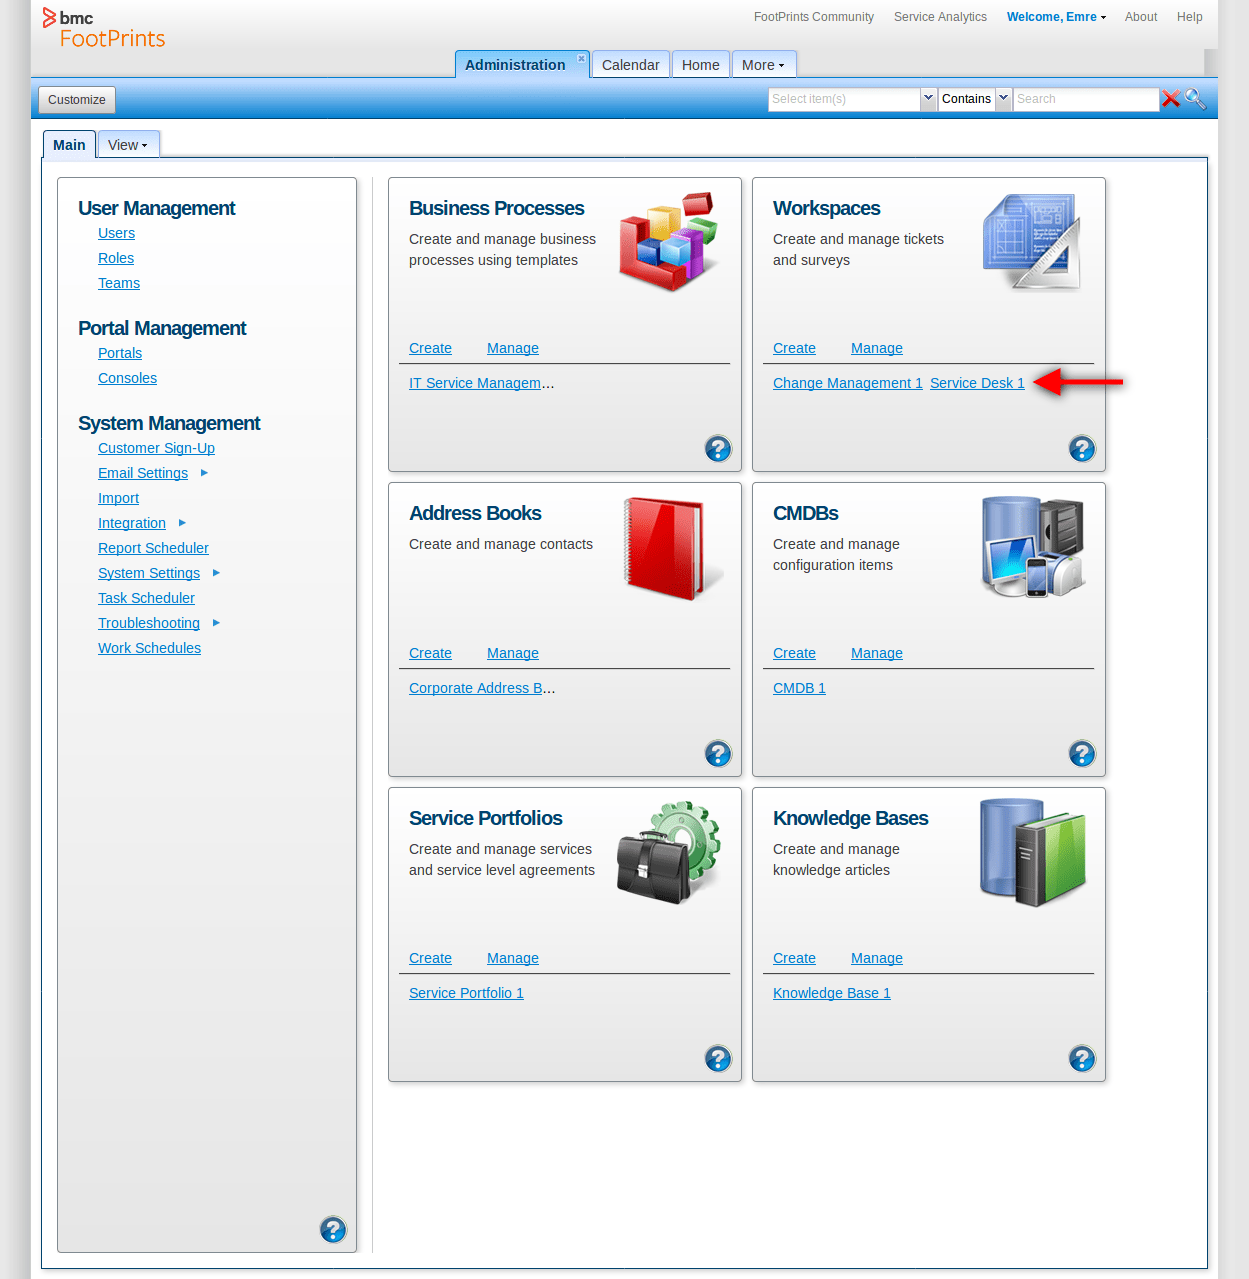Open the left sidebar help icon
Screen dimensions: 1249x1279
(333, 1230)
